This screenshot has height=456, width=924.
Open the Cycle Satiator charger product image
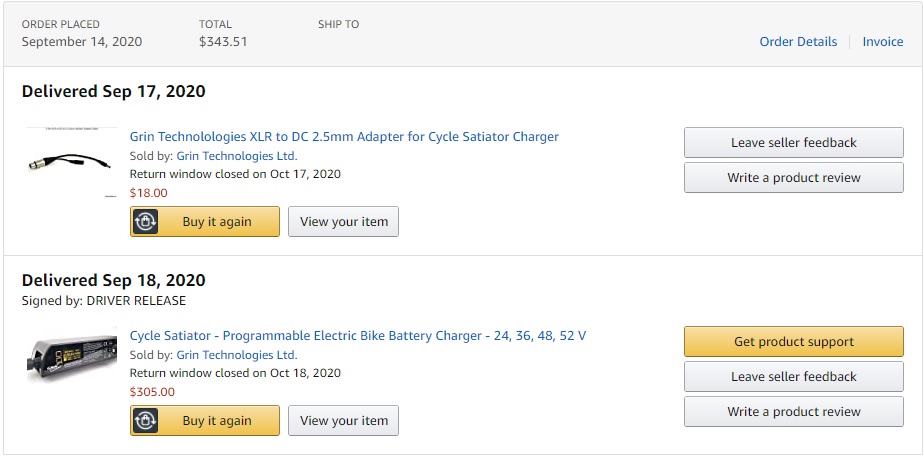coord(71,355)
